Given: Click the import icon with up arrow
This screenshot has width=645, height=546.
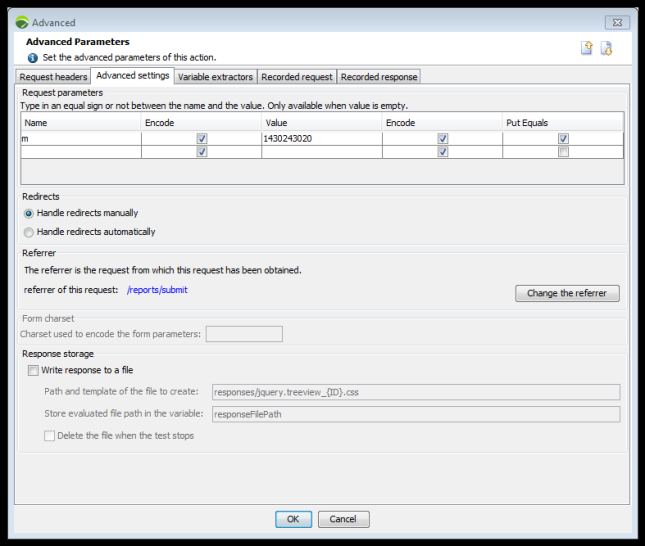Looking at the screenshot, I should pos(587,48).
